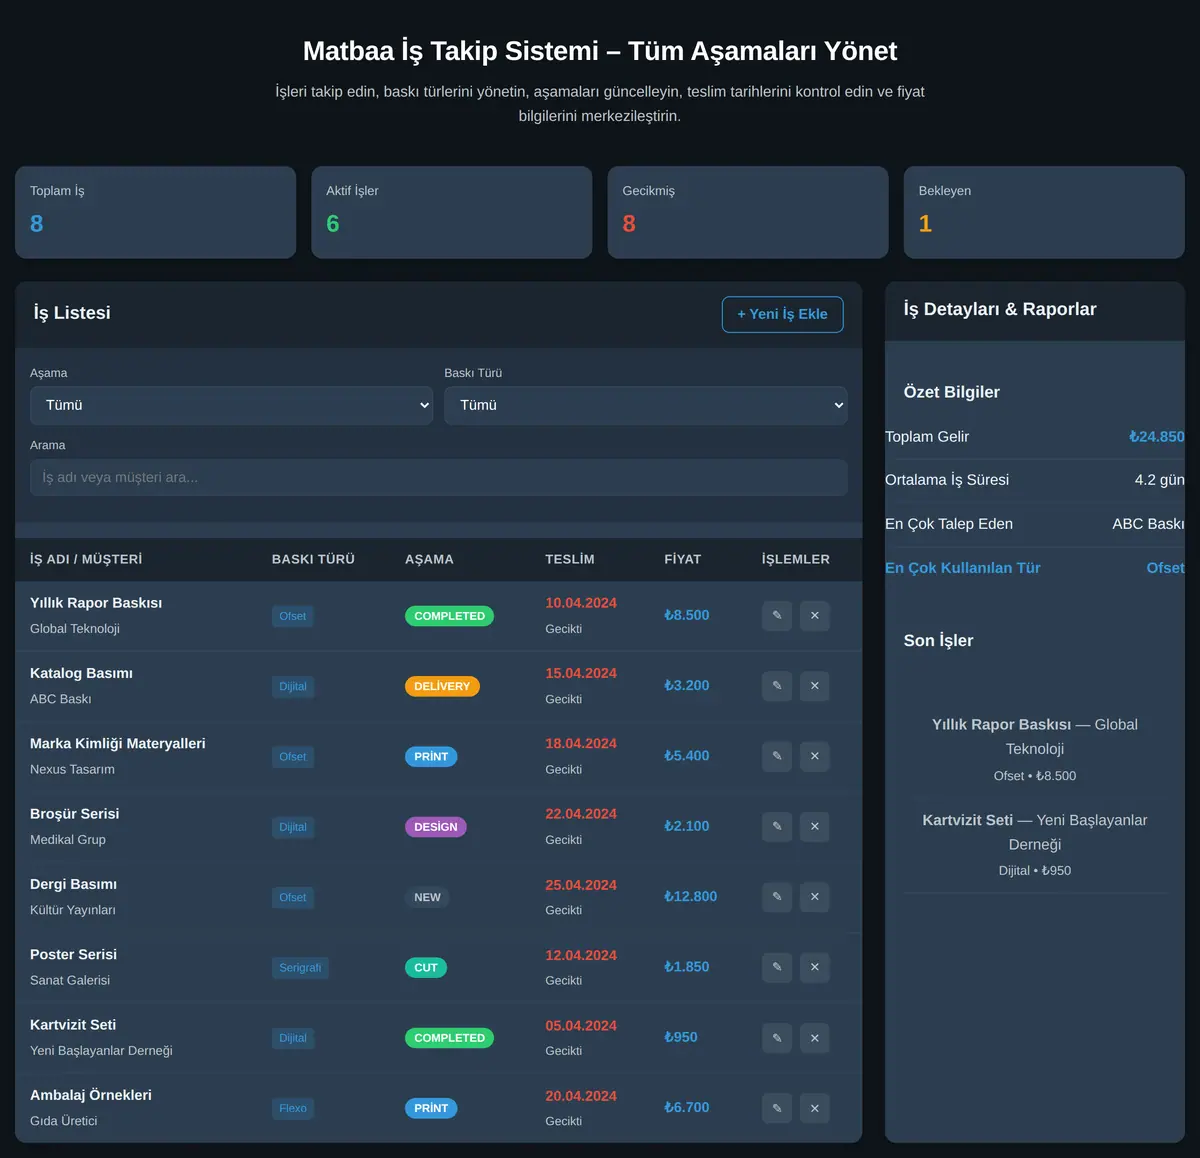Delete the Kartvizit Seti job
The width and height of the screenshot is (1200, 1158).
(815, 1038)
